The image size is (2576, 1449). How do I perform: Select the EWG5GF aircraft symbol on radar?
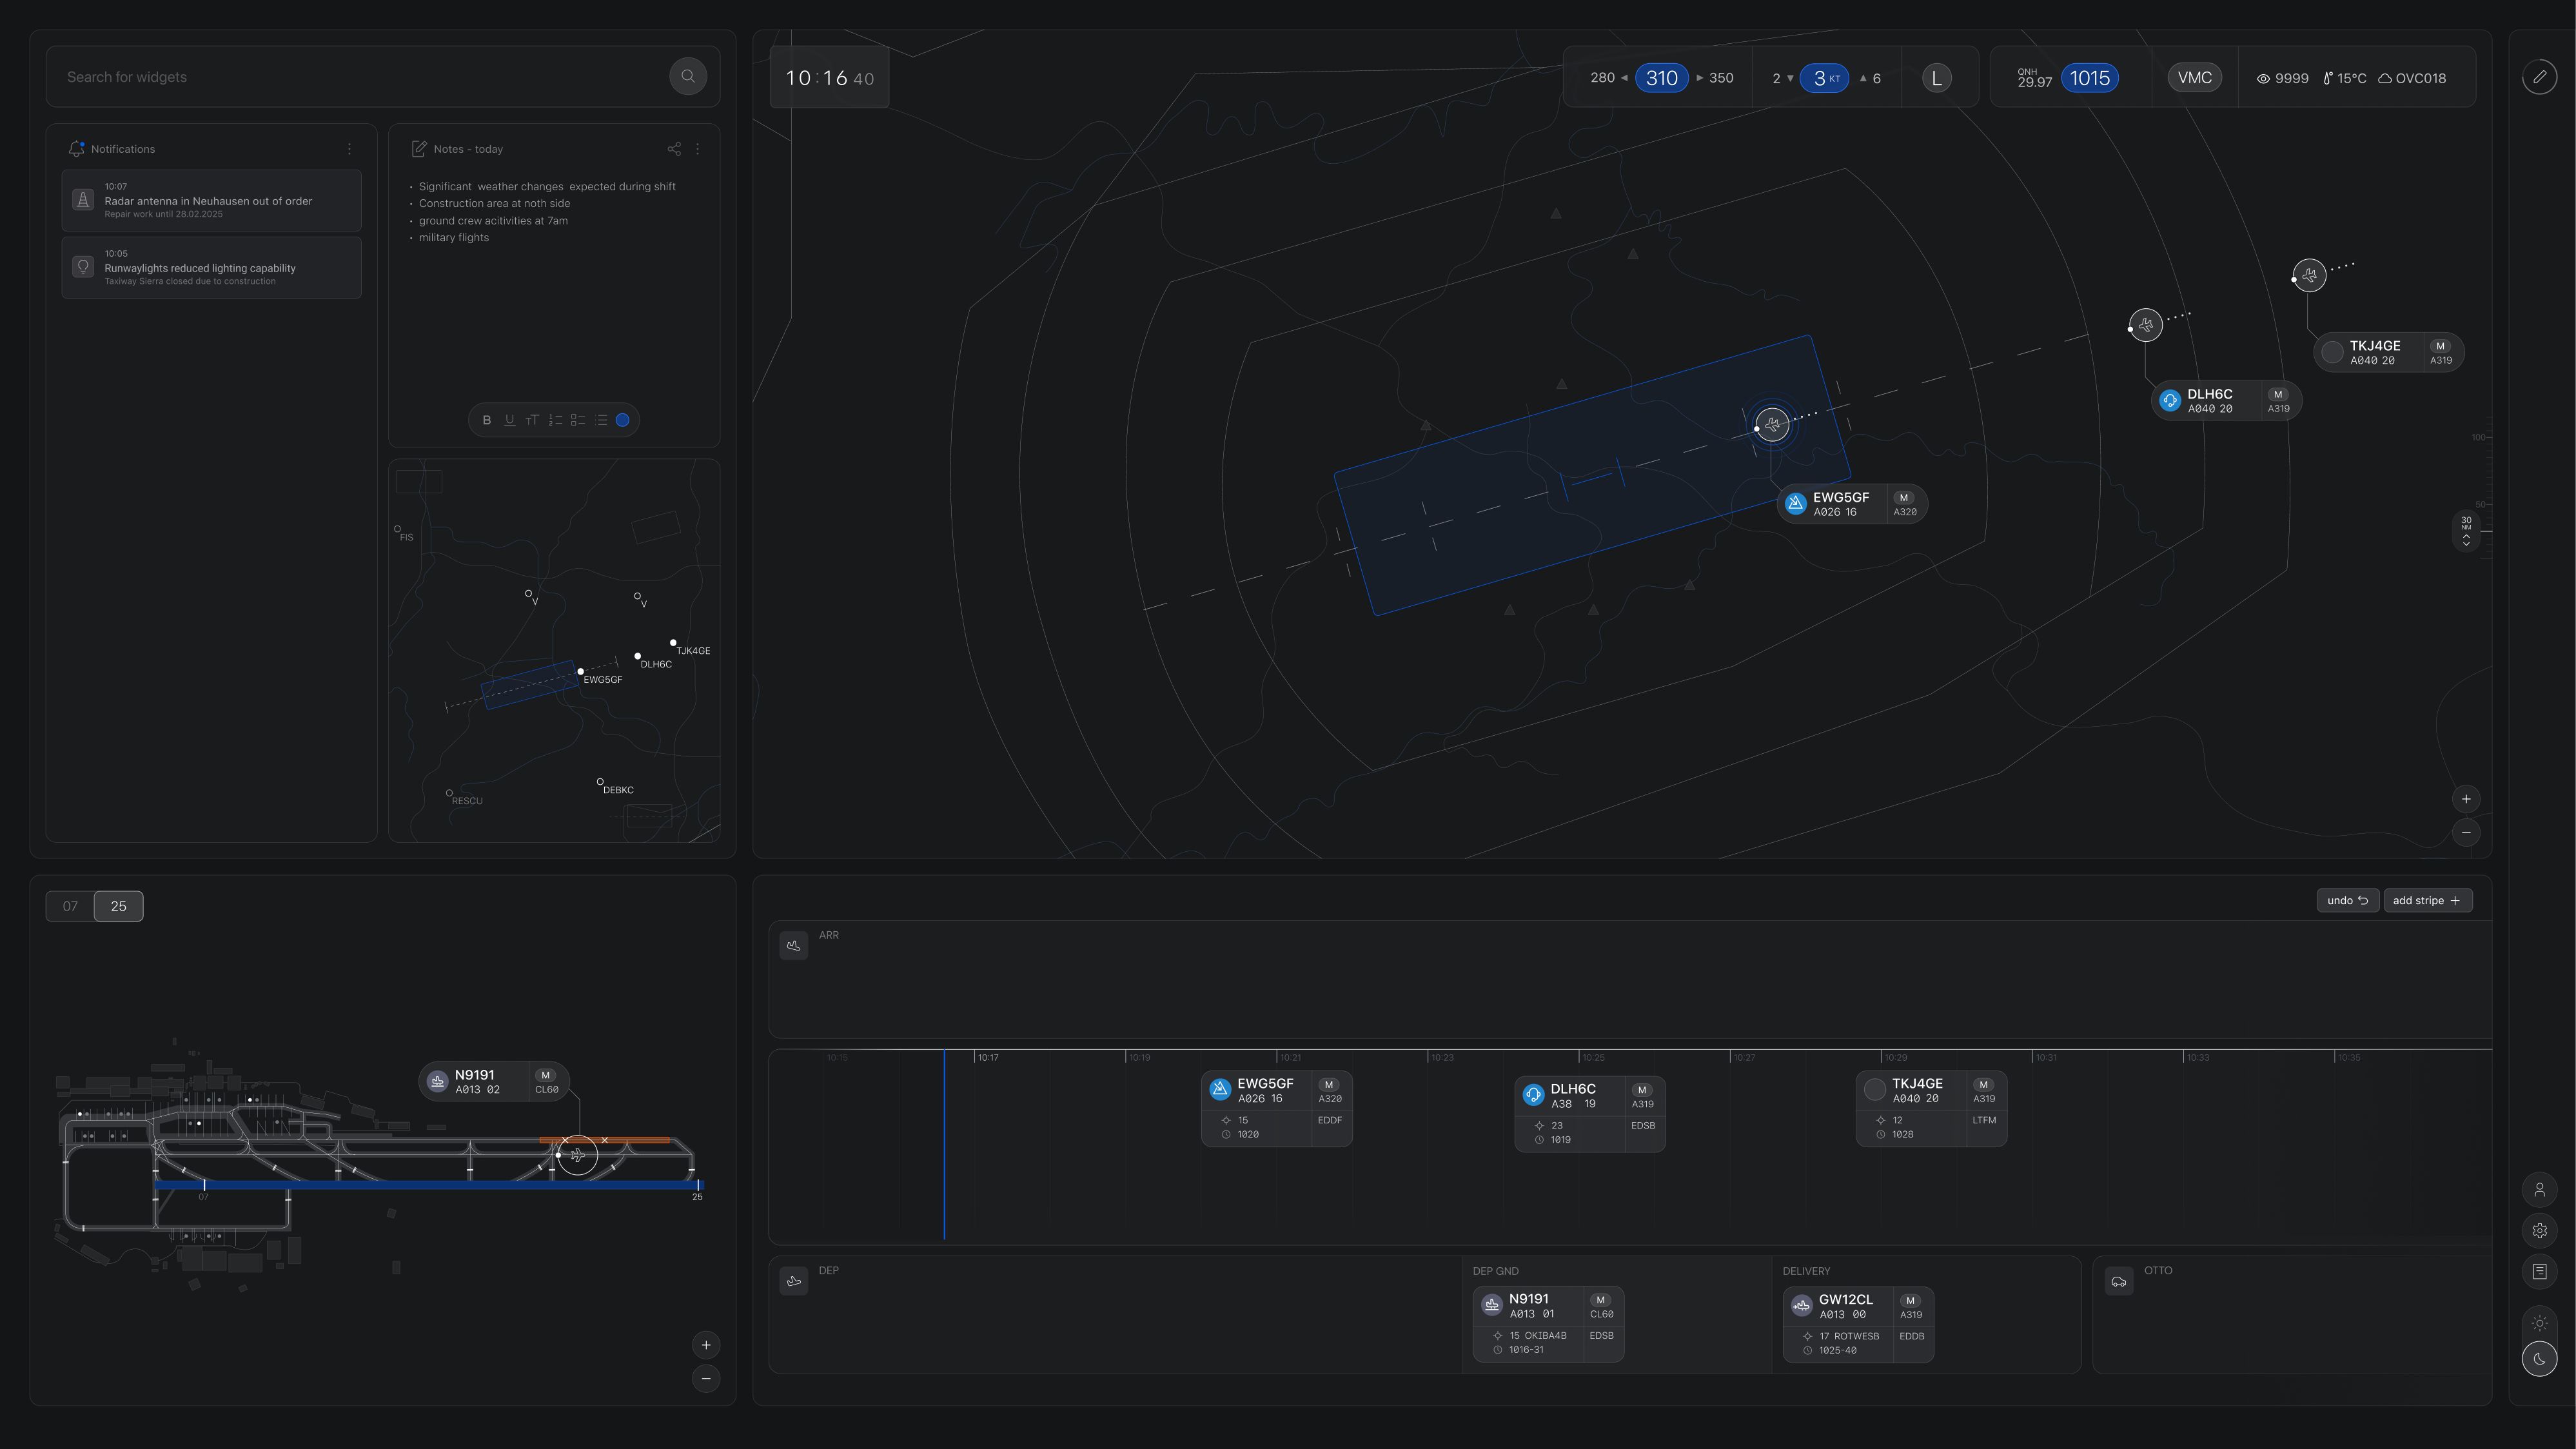coord(1772,425)
